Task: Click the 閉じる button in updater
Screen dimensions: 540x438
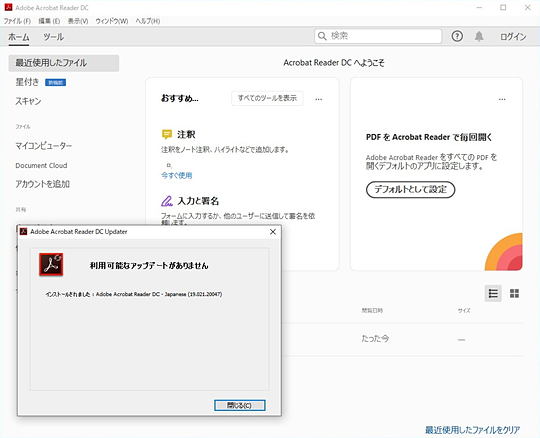Action: pos(240,406)
